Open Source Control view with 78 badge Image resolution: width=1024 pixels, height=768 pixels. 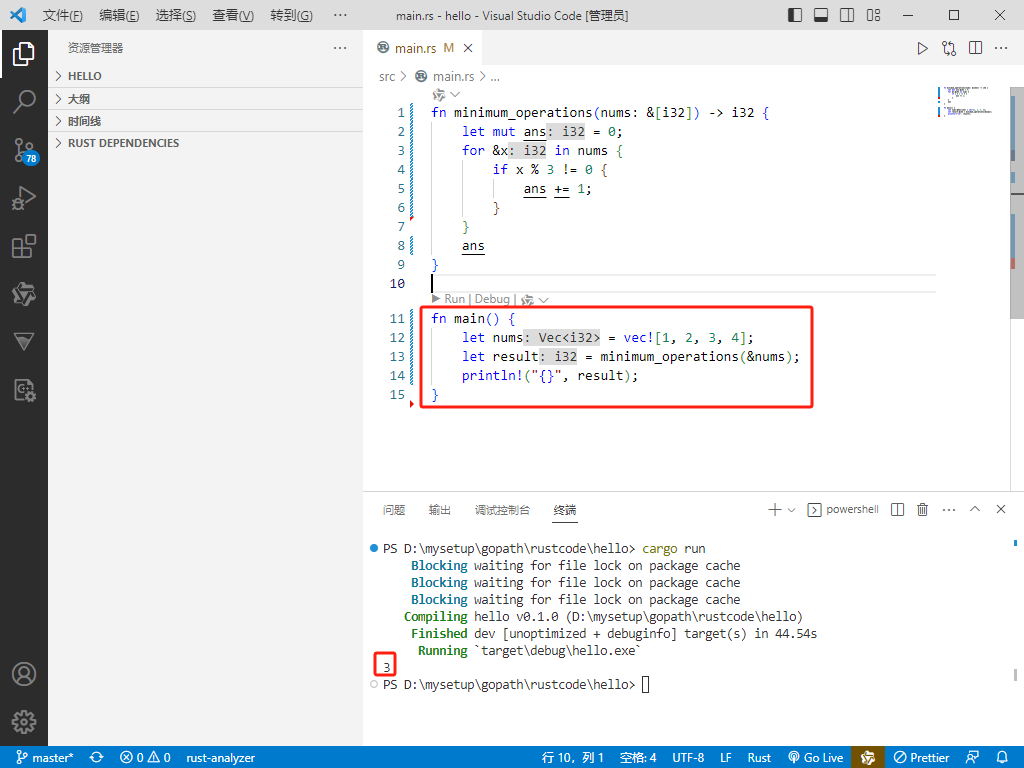click(25, 150)
